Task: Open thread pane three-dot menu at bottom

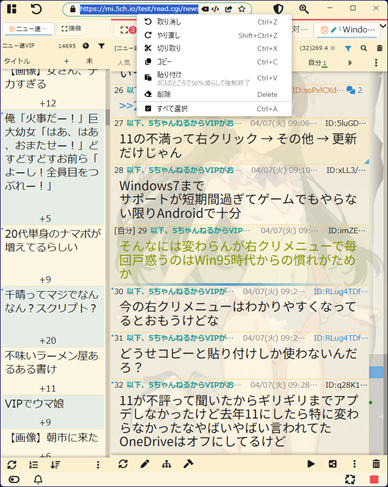Action: click(354, 464)
